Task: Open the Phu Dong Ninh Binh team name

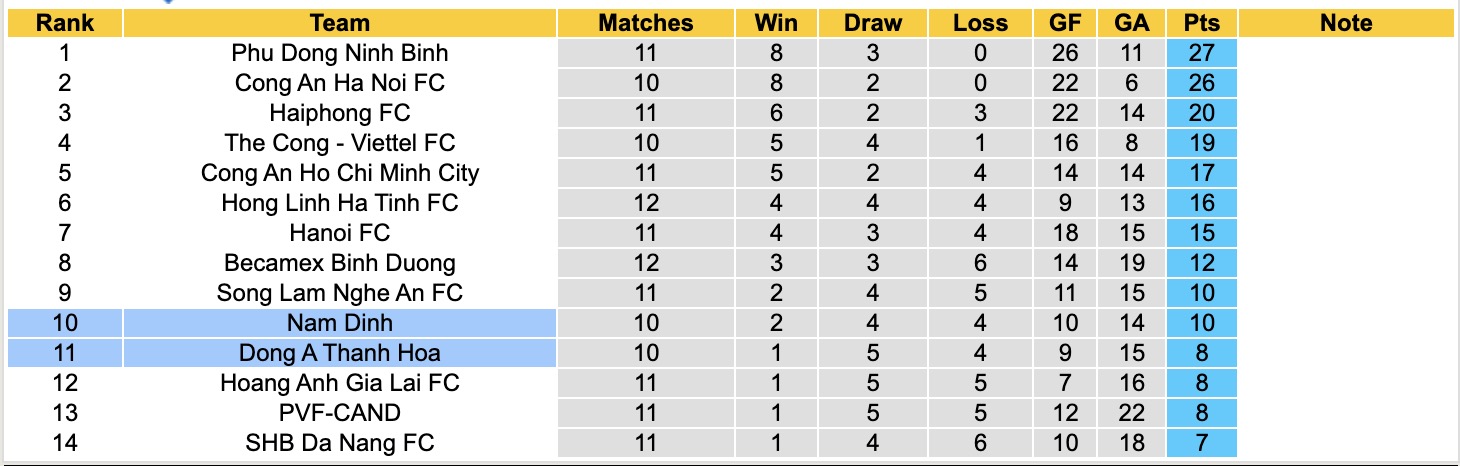Action: [x=339, y=53]
